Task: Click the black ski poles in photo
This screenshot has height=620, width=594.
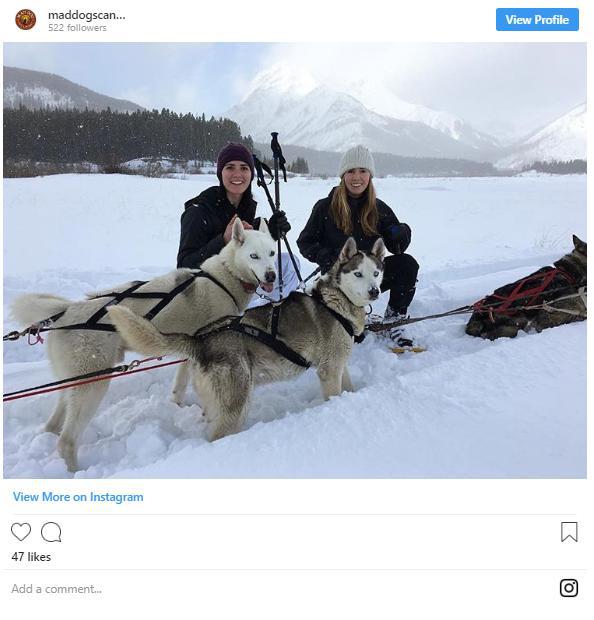Action: click(x=277, y=206)
